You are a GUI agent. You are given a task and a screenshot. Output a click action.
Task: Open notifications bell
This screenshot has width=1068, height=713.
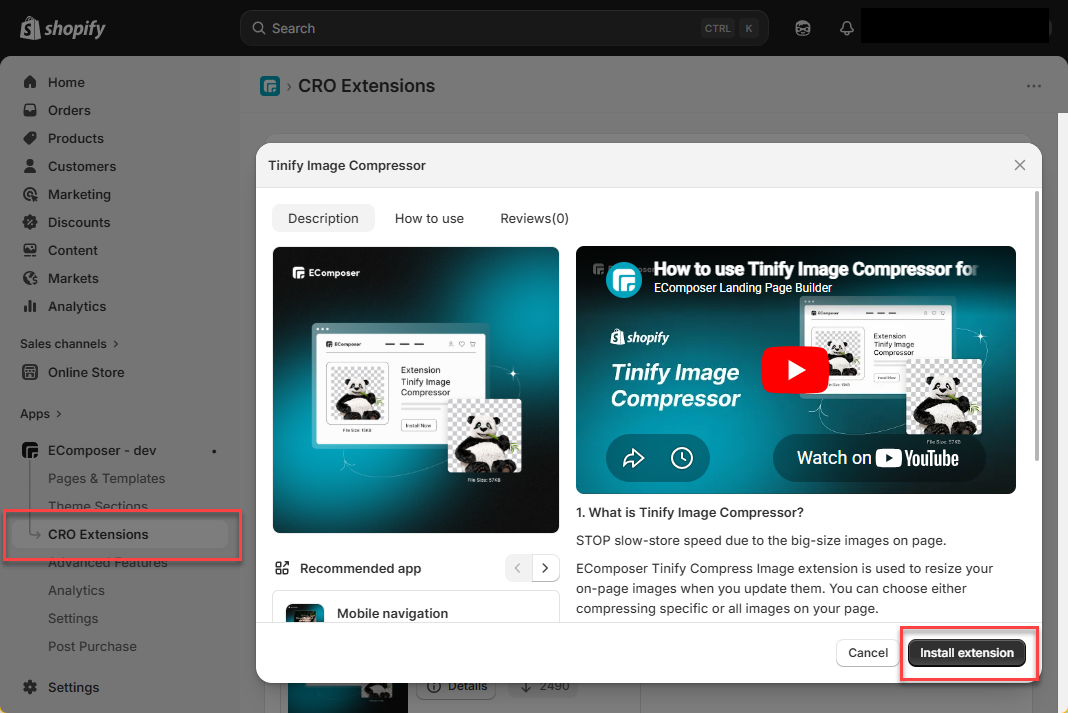[x=847, y=28]
